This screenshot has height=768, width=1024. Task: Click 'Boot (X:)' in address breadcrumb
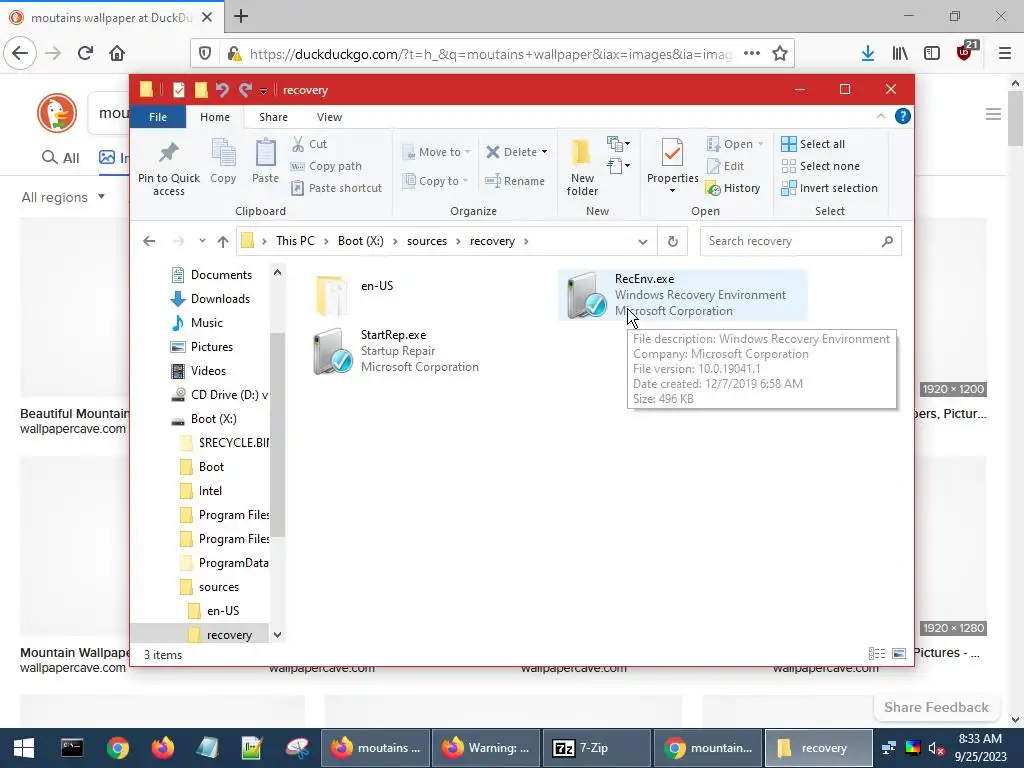pyautogui.click(x=360, y=241)
